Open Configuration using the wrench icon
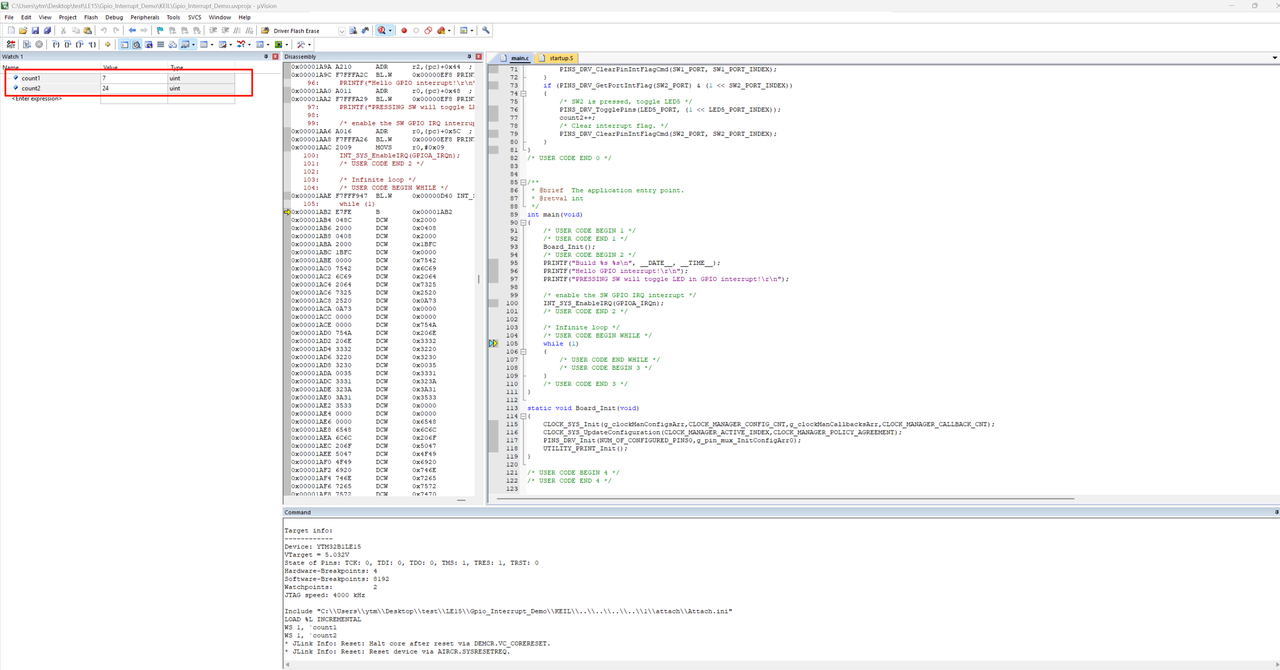The width and height of the screenshot is (1280, 670). click(486, 30)
